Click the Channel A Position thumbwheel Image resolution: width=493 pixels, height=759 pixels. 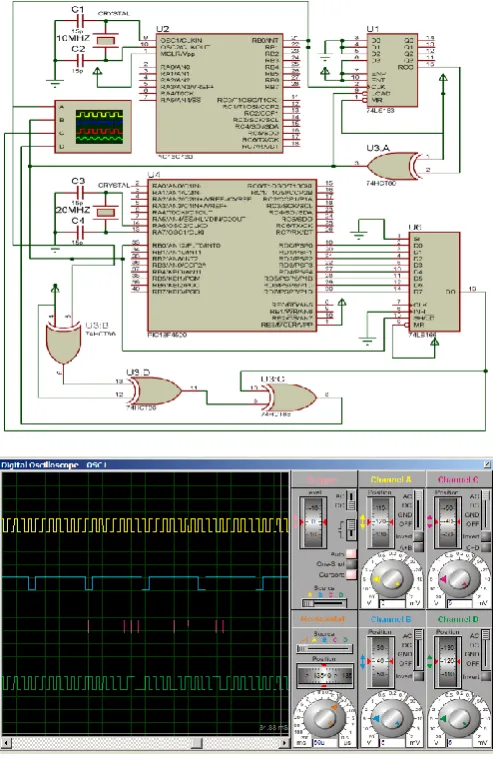tap(380, 522)
